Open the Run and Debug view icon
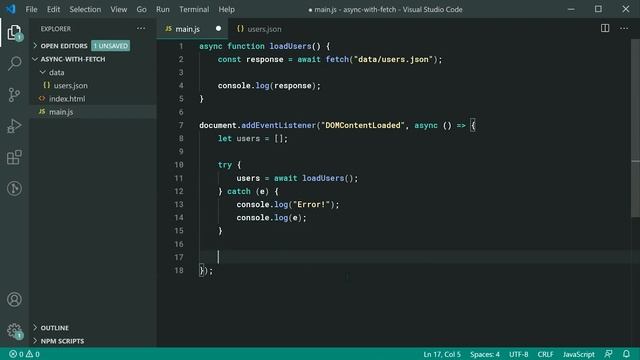This screenshot has width=640, height=360. click(x=14, y=126)
